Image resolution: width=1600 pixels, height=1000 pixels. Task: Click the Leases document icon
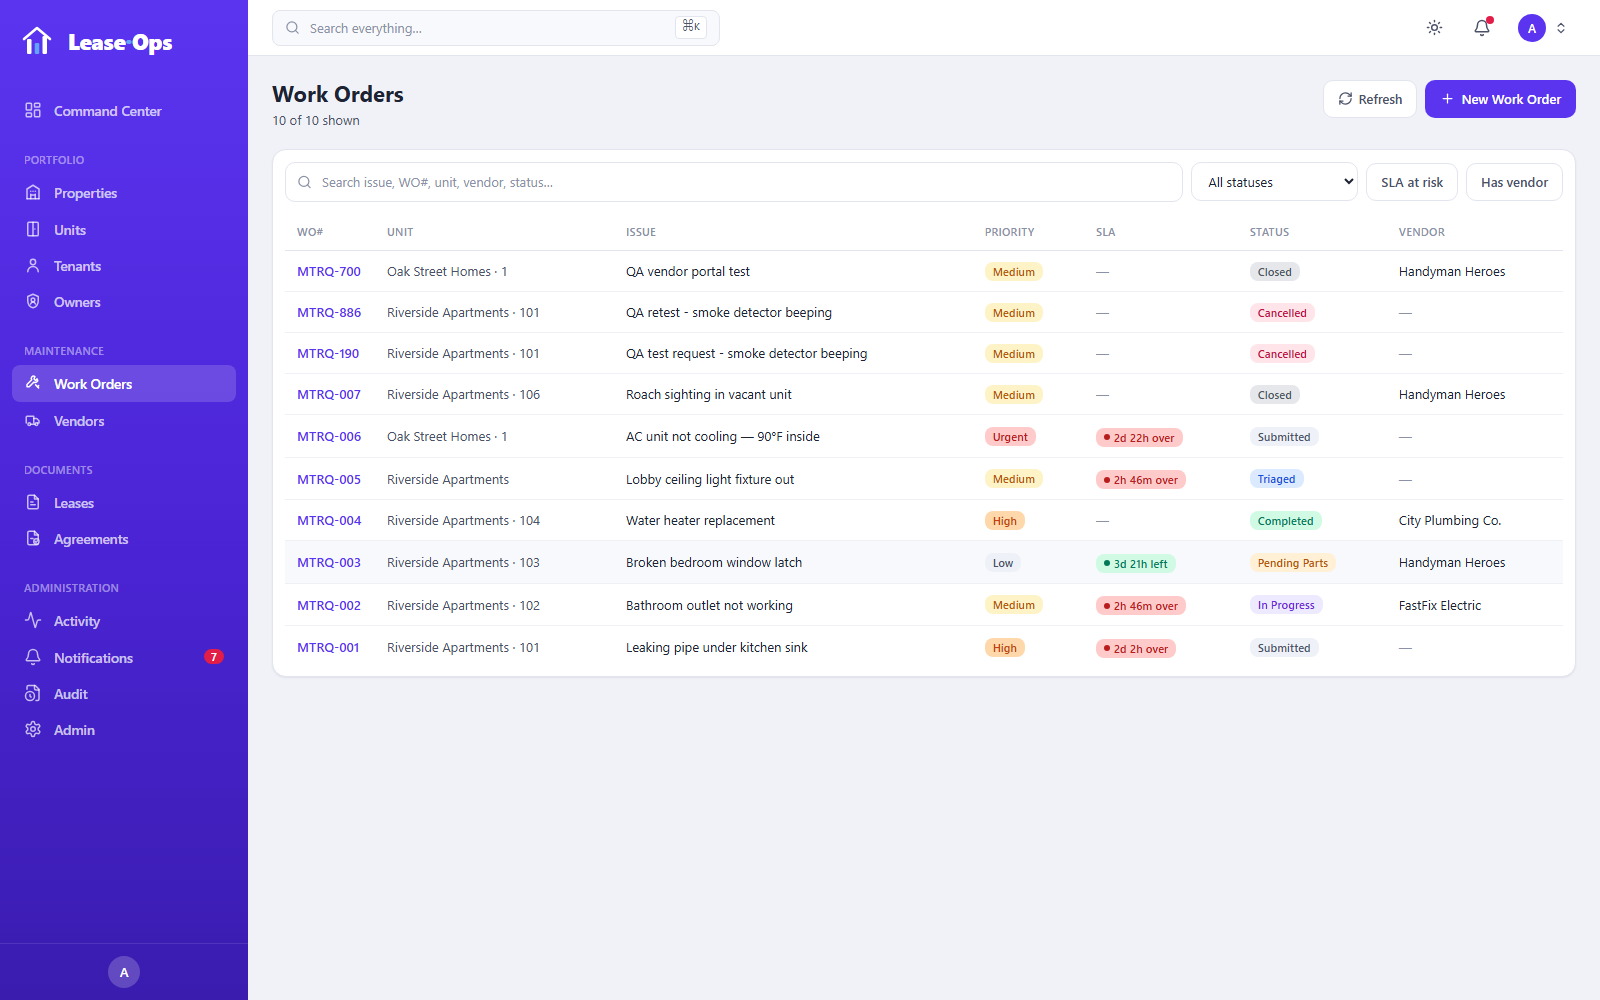point(33,502)
